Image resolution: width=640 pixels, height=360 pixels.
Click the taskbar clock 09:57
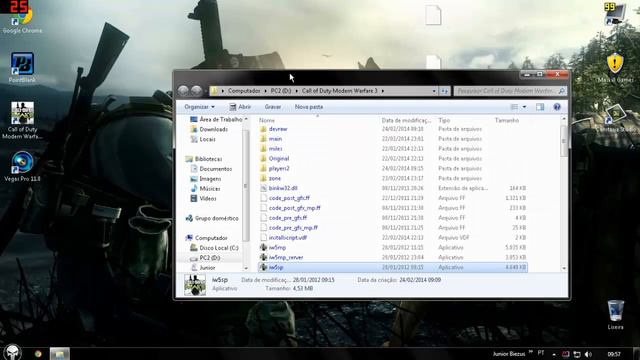(x=614, y=354)
